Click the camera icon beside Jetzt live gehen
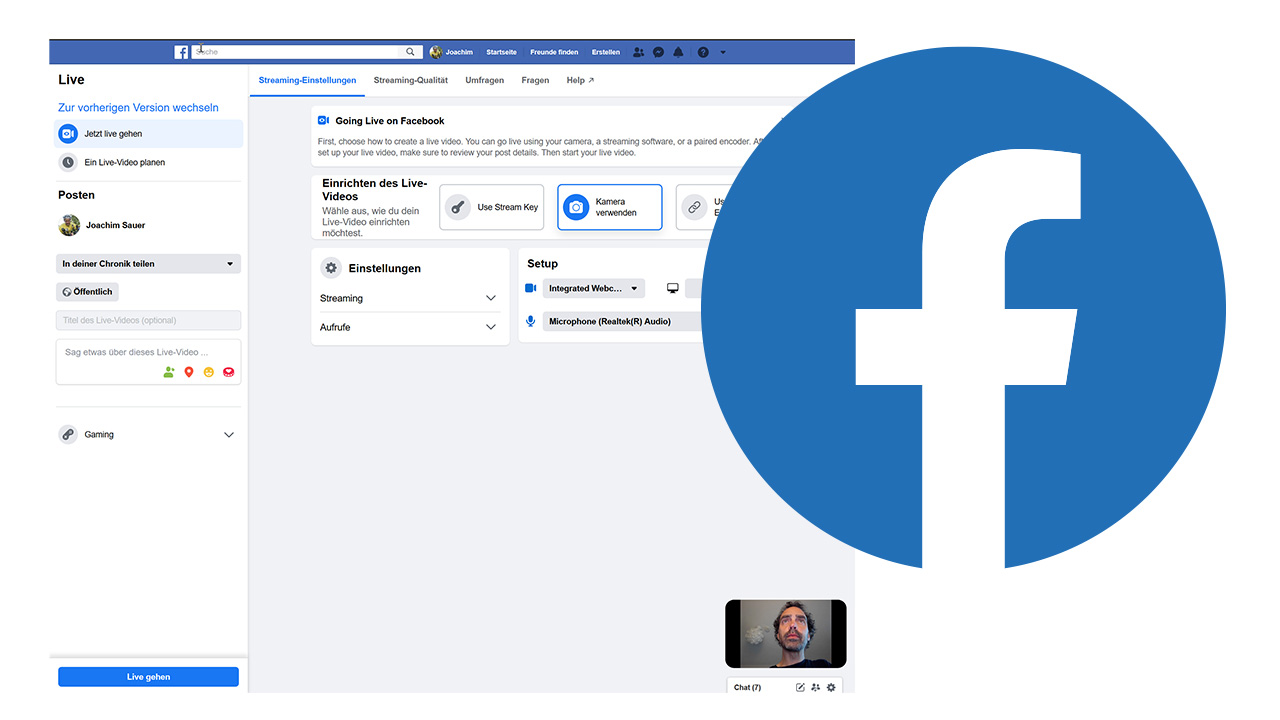The image size is (1280, 720). [68, 134]
